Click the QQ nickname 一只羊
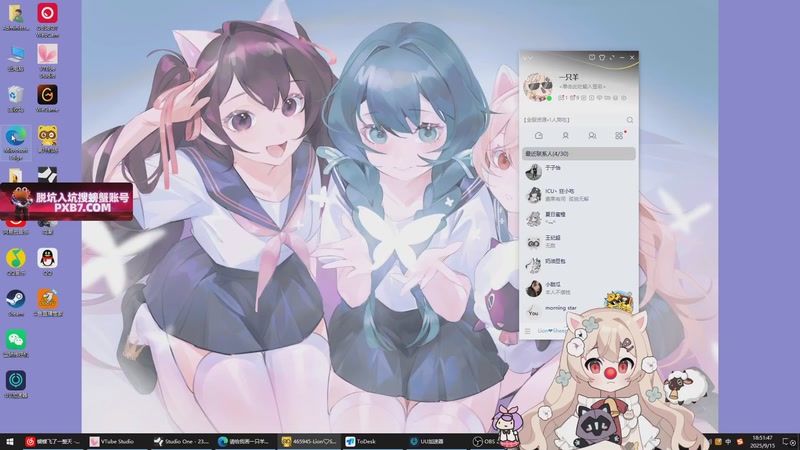800x450 pixels. (x=568, y=77)
